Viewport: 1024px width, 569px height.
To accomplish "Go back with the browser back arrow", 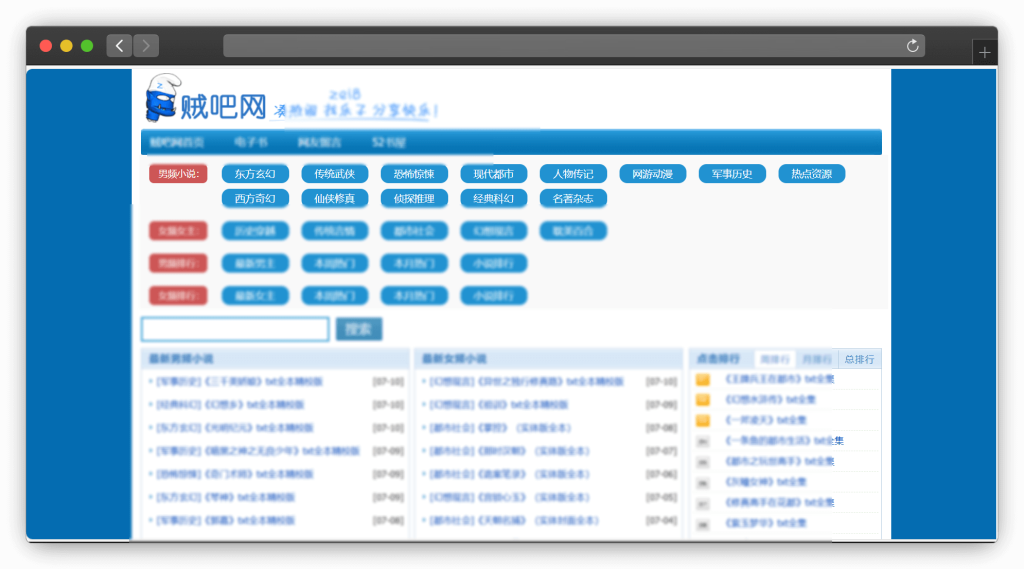I will (119, 45).
